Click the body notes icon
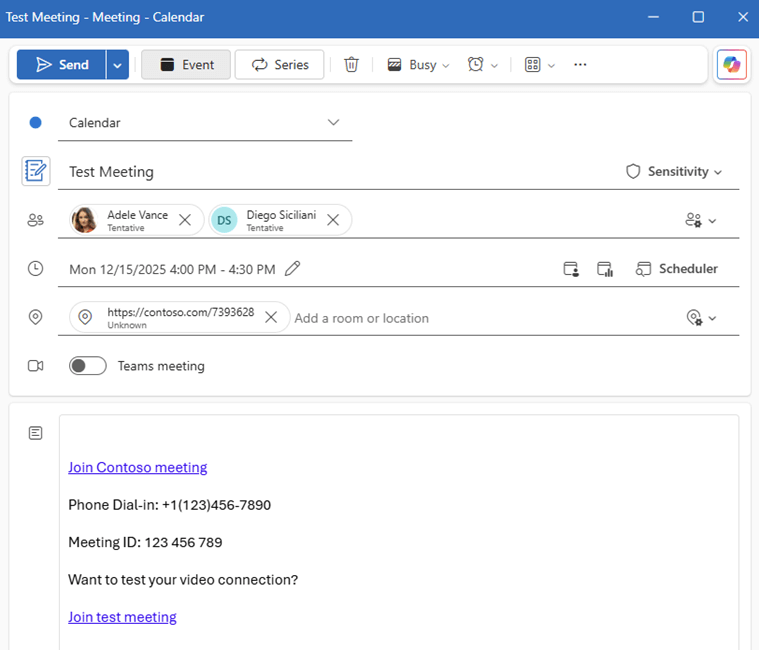Image resolution: width=759 pixels, height=650 pixels. [x=35, y=433]
